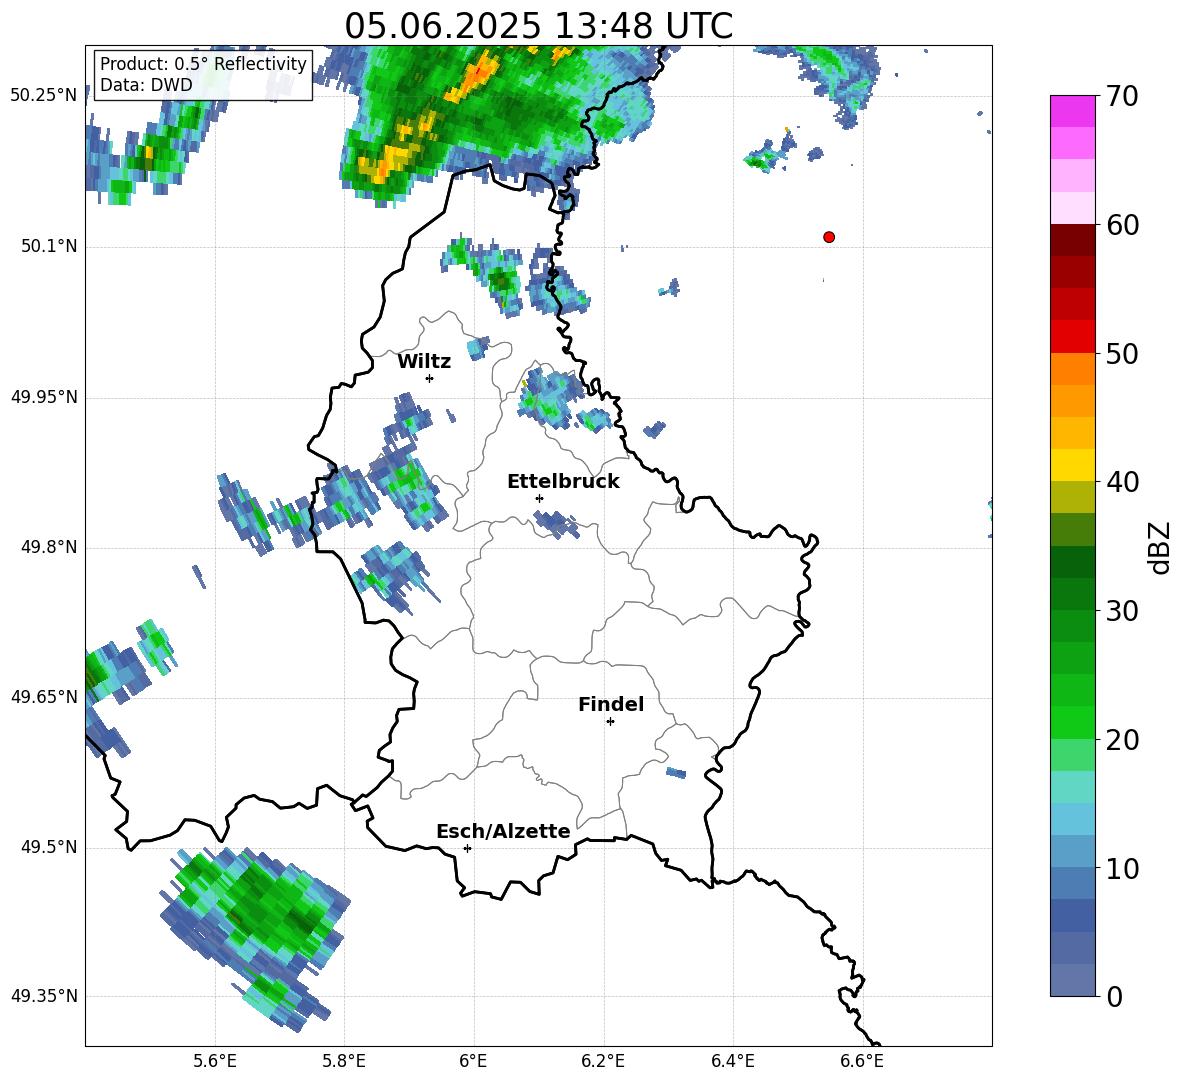Click the 'Data: DWD' label

click(x=146, y=85)
